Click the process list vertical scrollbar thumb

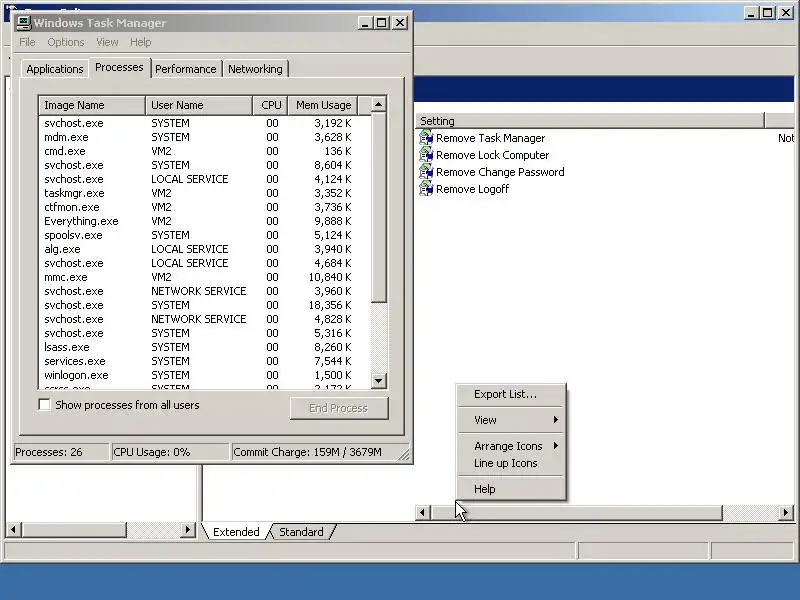pyautogui.click(x=378, y=208)
